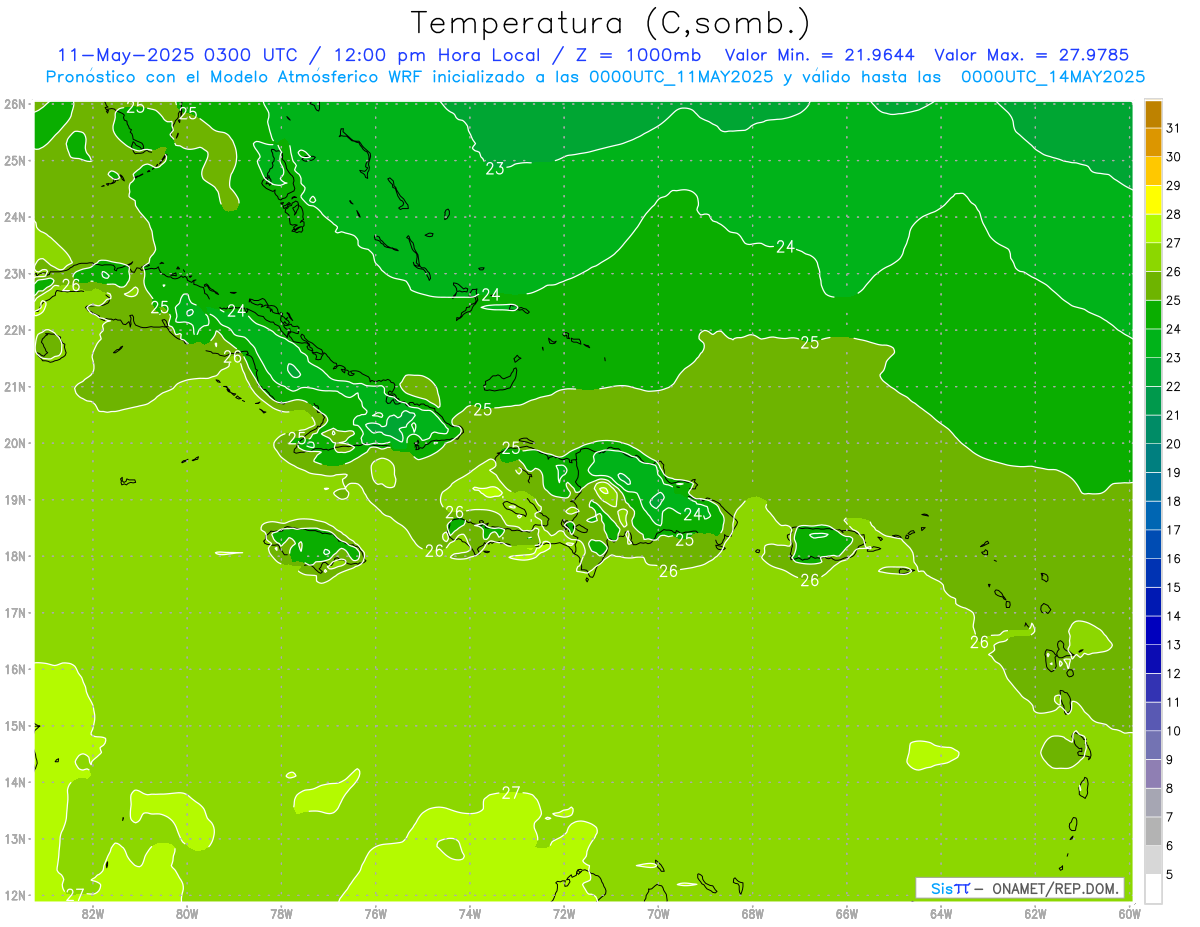Click legend scale value '28'
1200x927 pixels.
pos(1173,214)
